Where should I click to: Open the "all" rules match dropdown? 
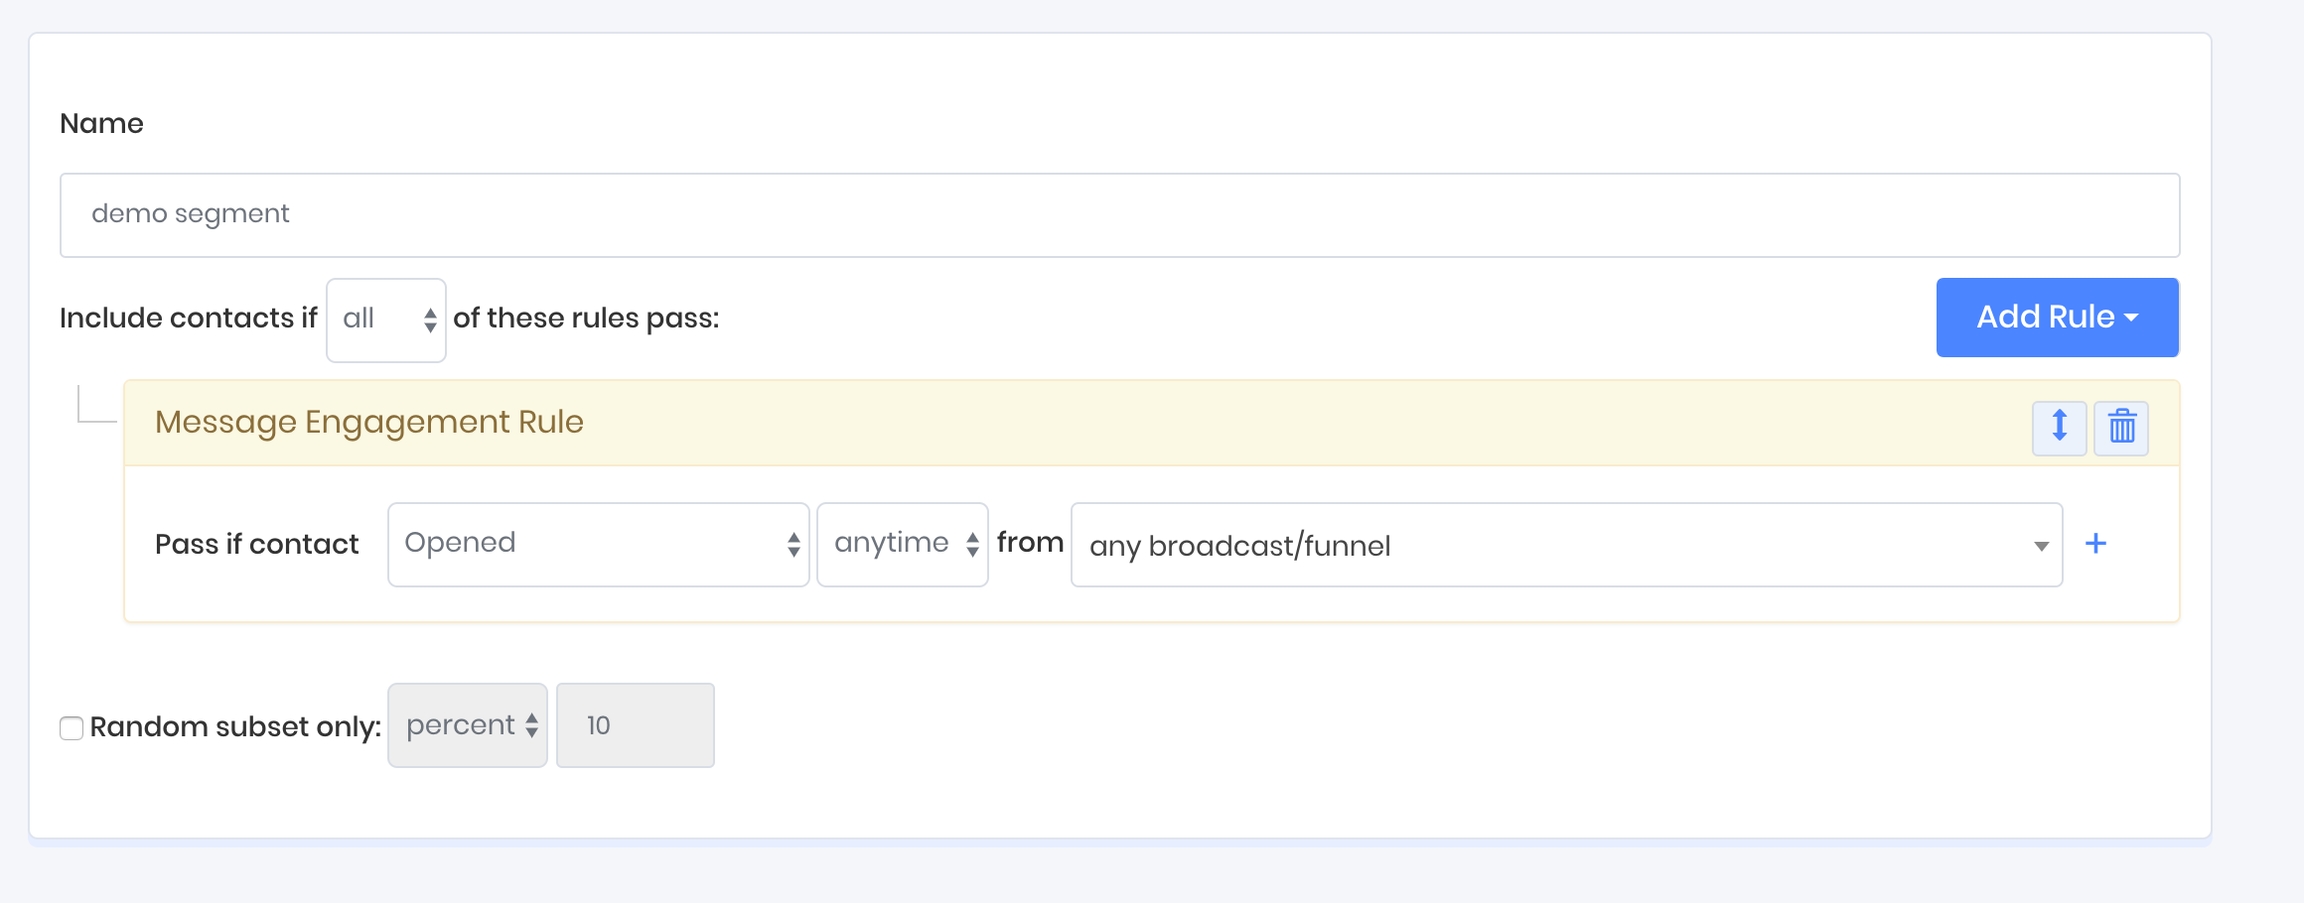pyautogui.click(x=386, y=320)
